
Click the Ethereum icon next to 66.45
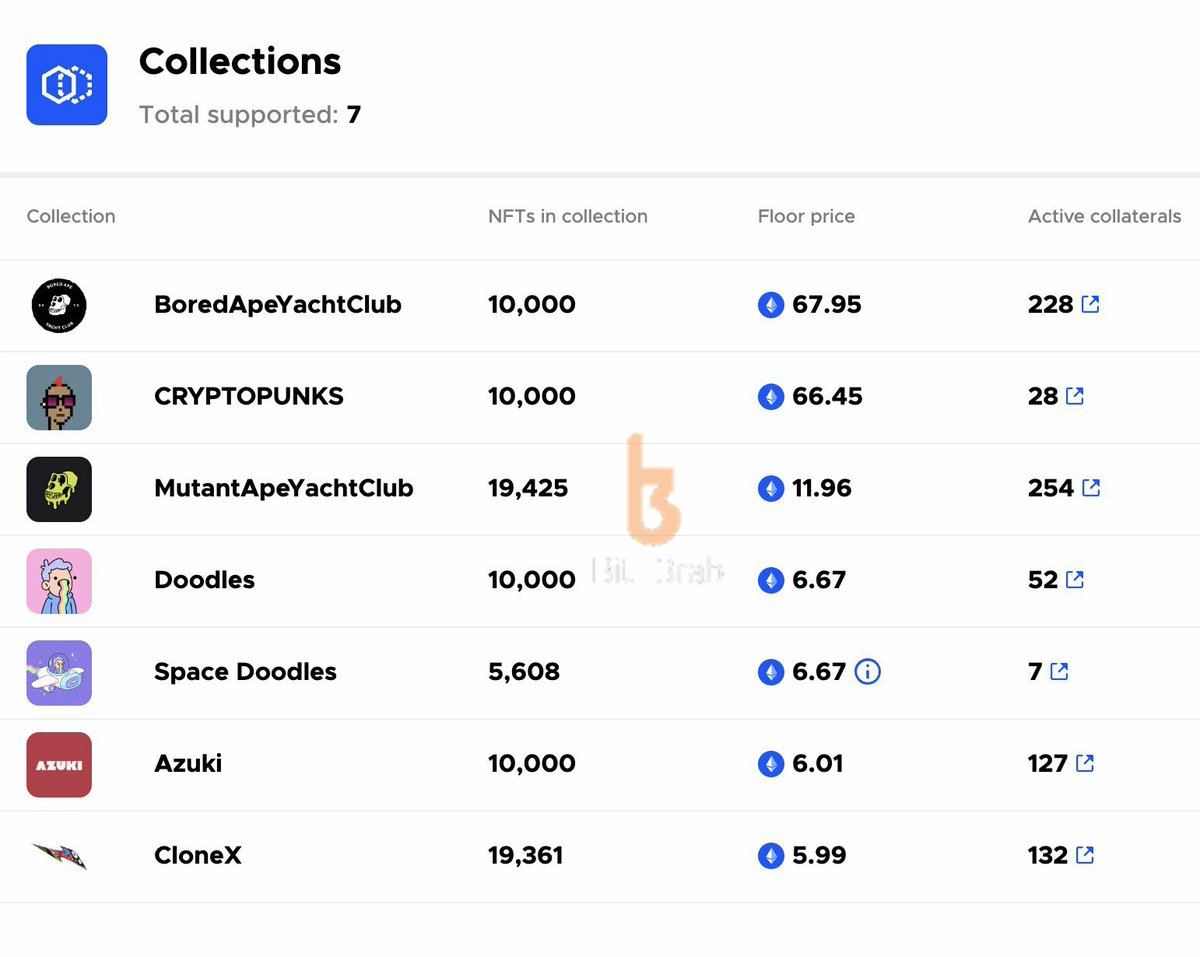click(771, 397)
